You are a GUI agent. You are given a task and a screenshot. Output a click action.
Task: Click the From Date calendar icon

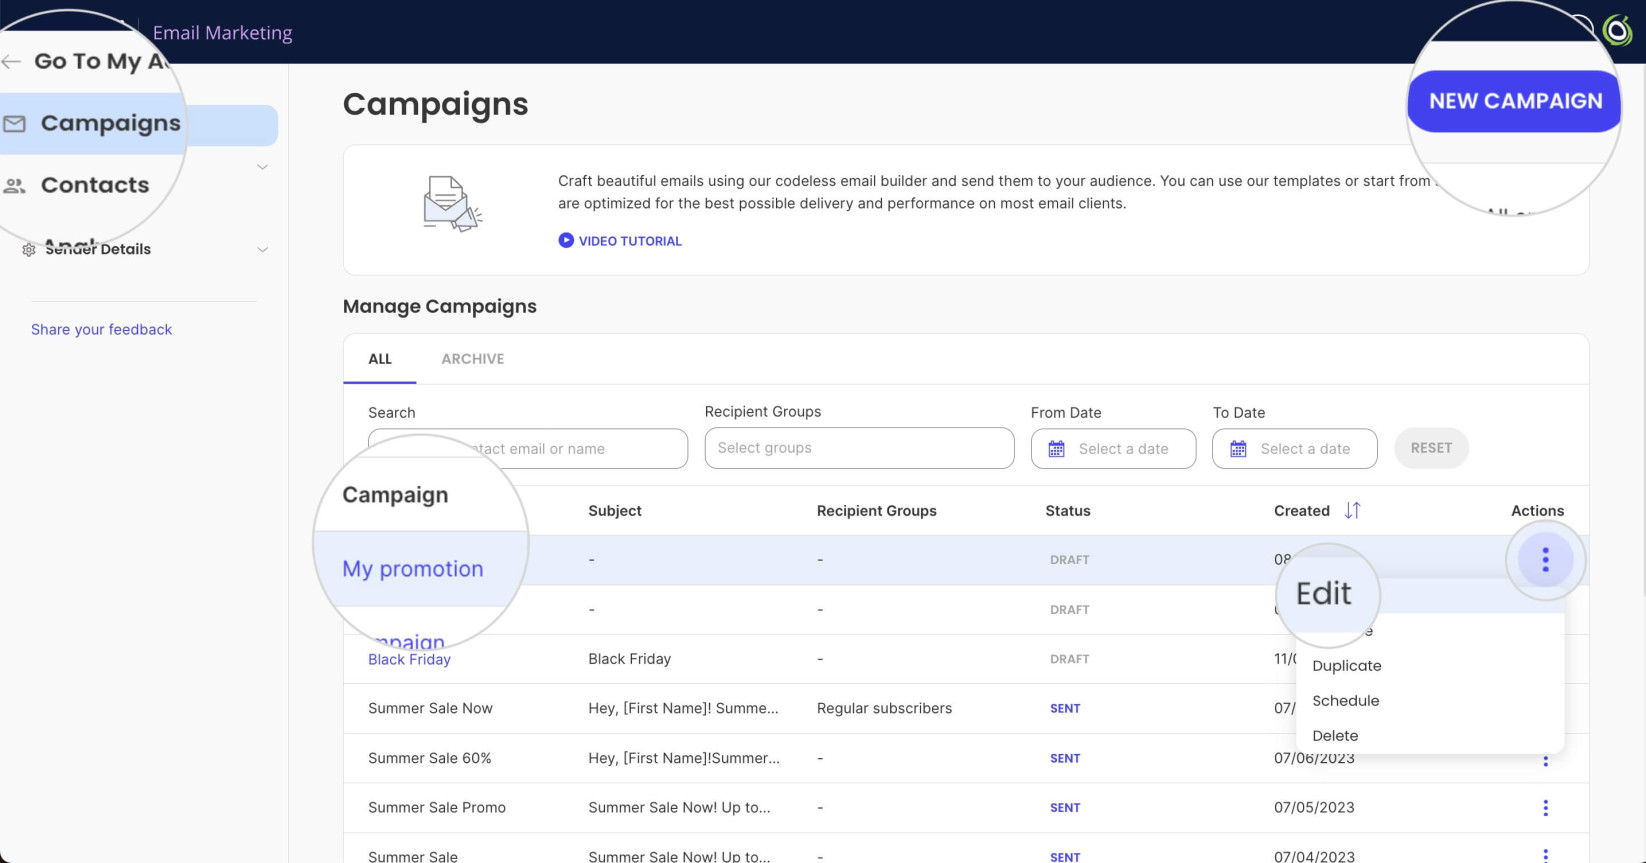click(1056, 449)
